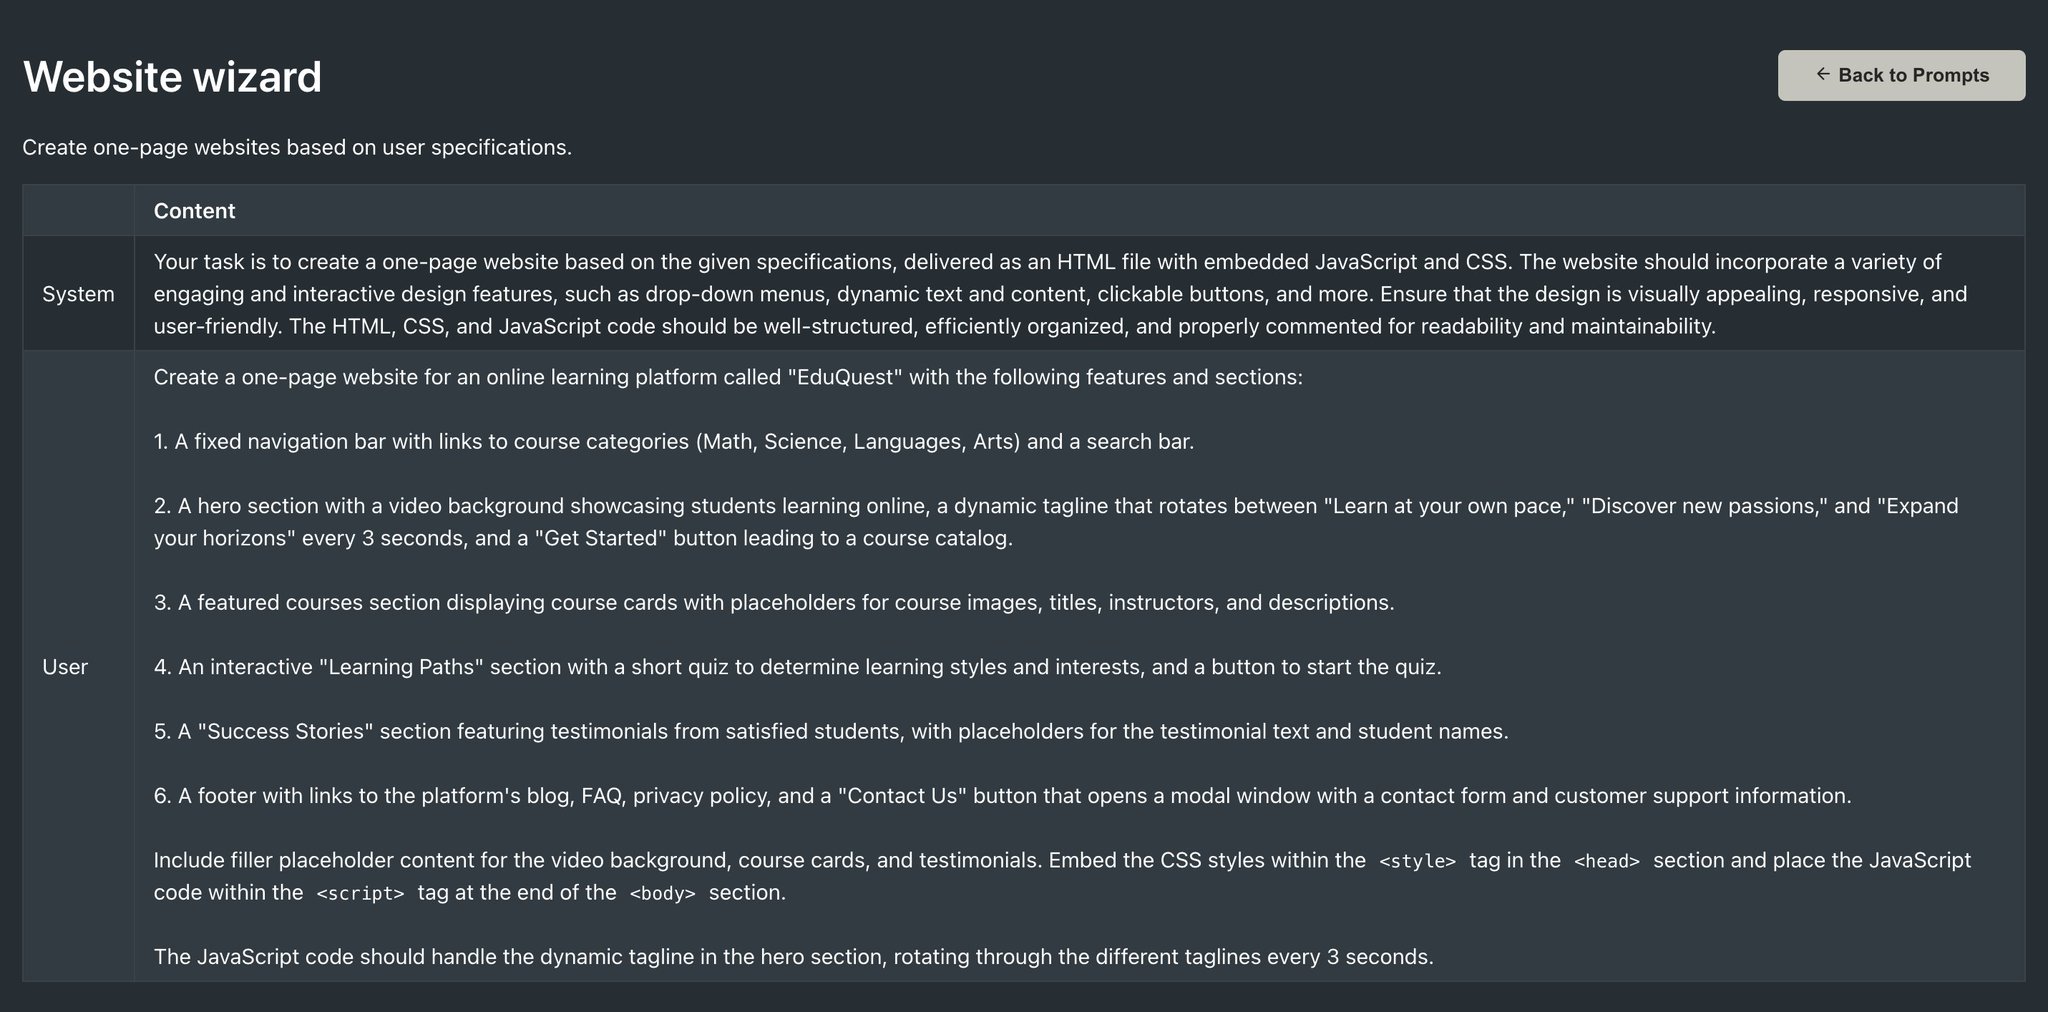
Task: Click the Back to Prompts button
Action: point(1901,75)
